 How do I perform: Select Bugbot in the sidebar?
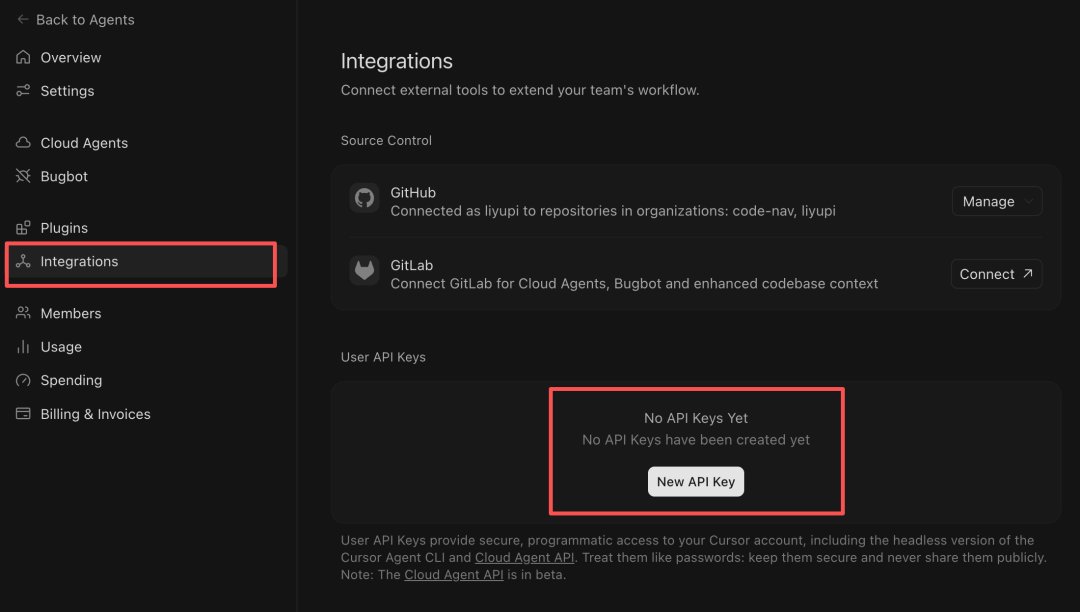pyautogui.click(x=64, y=176)
